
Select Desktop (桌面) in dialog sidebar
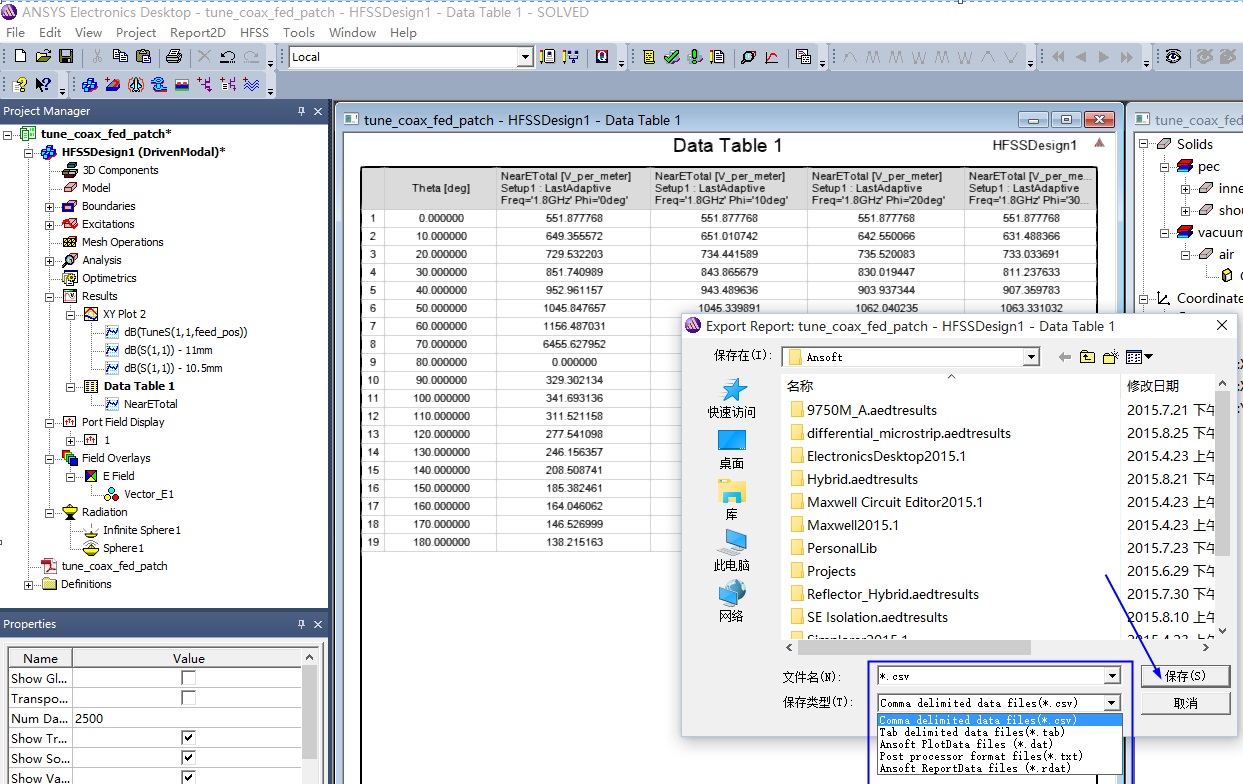732,449
